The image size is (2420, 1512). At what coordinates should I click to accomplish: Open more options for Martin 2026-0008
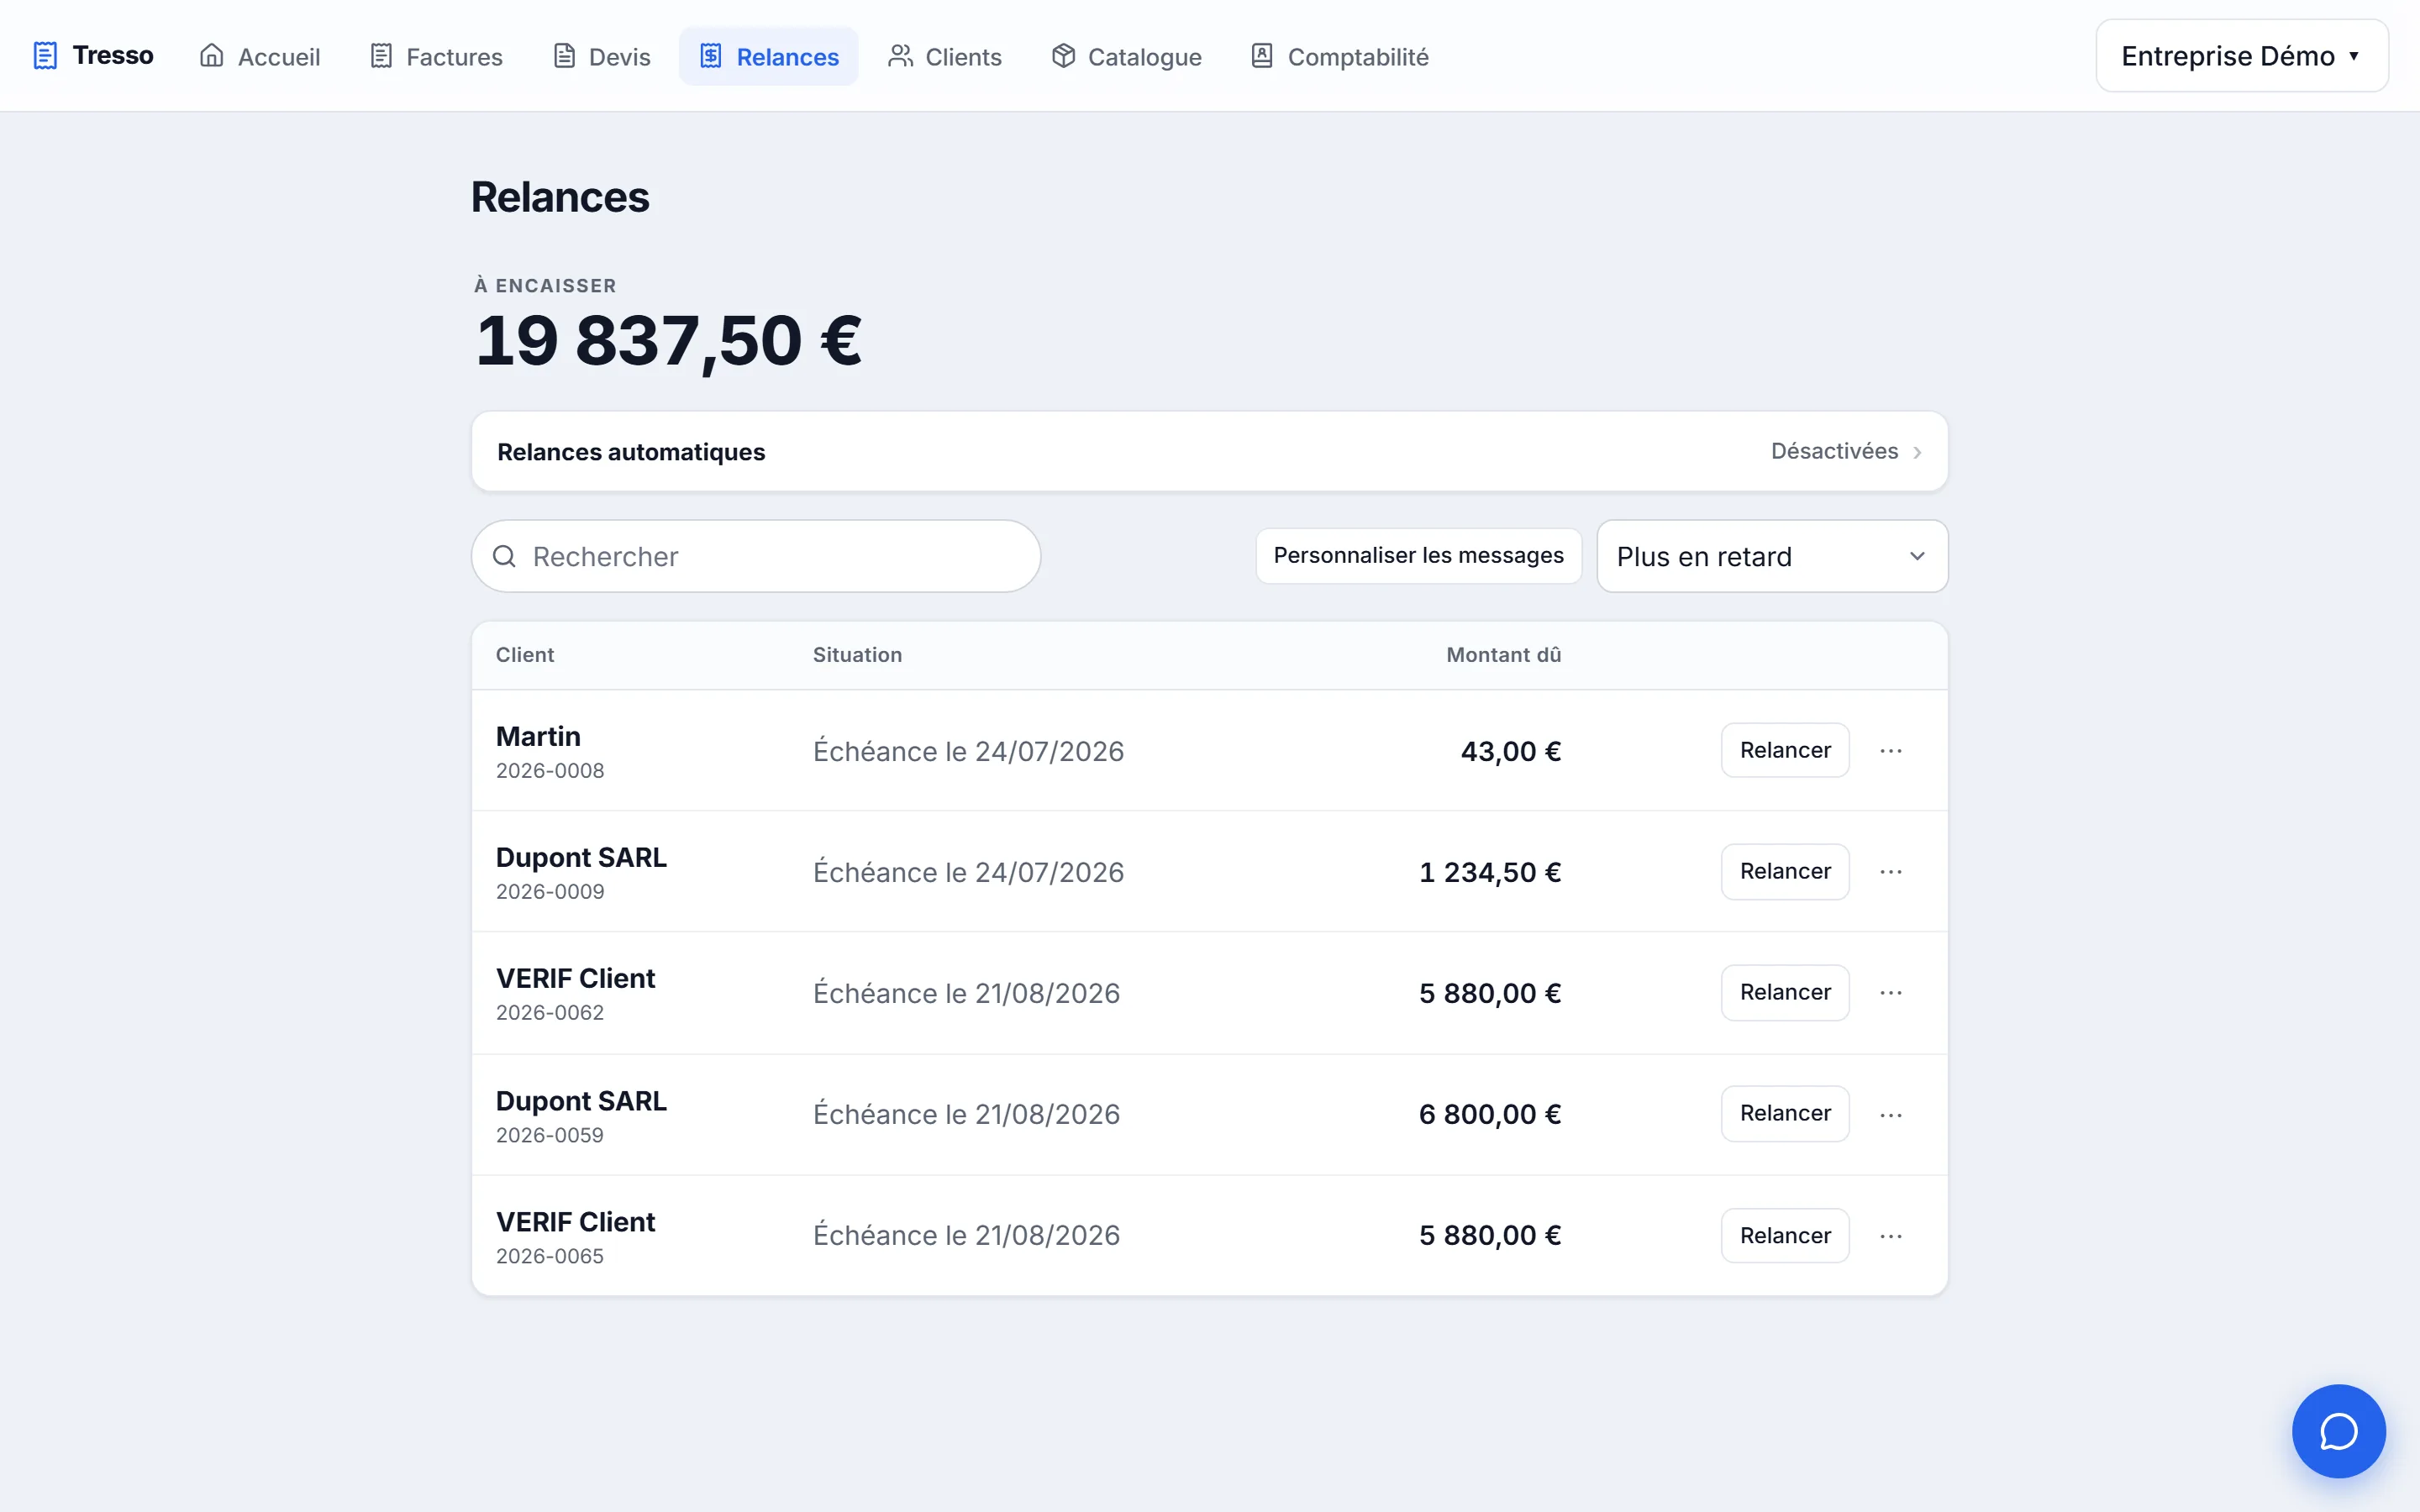1891,750
